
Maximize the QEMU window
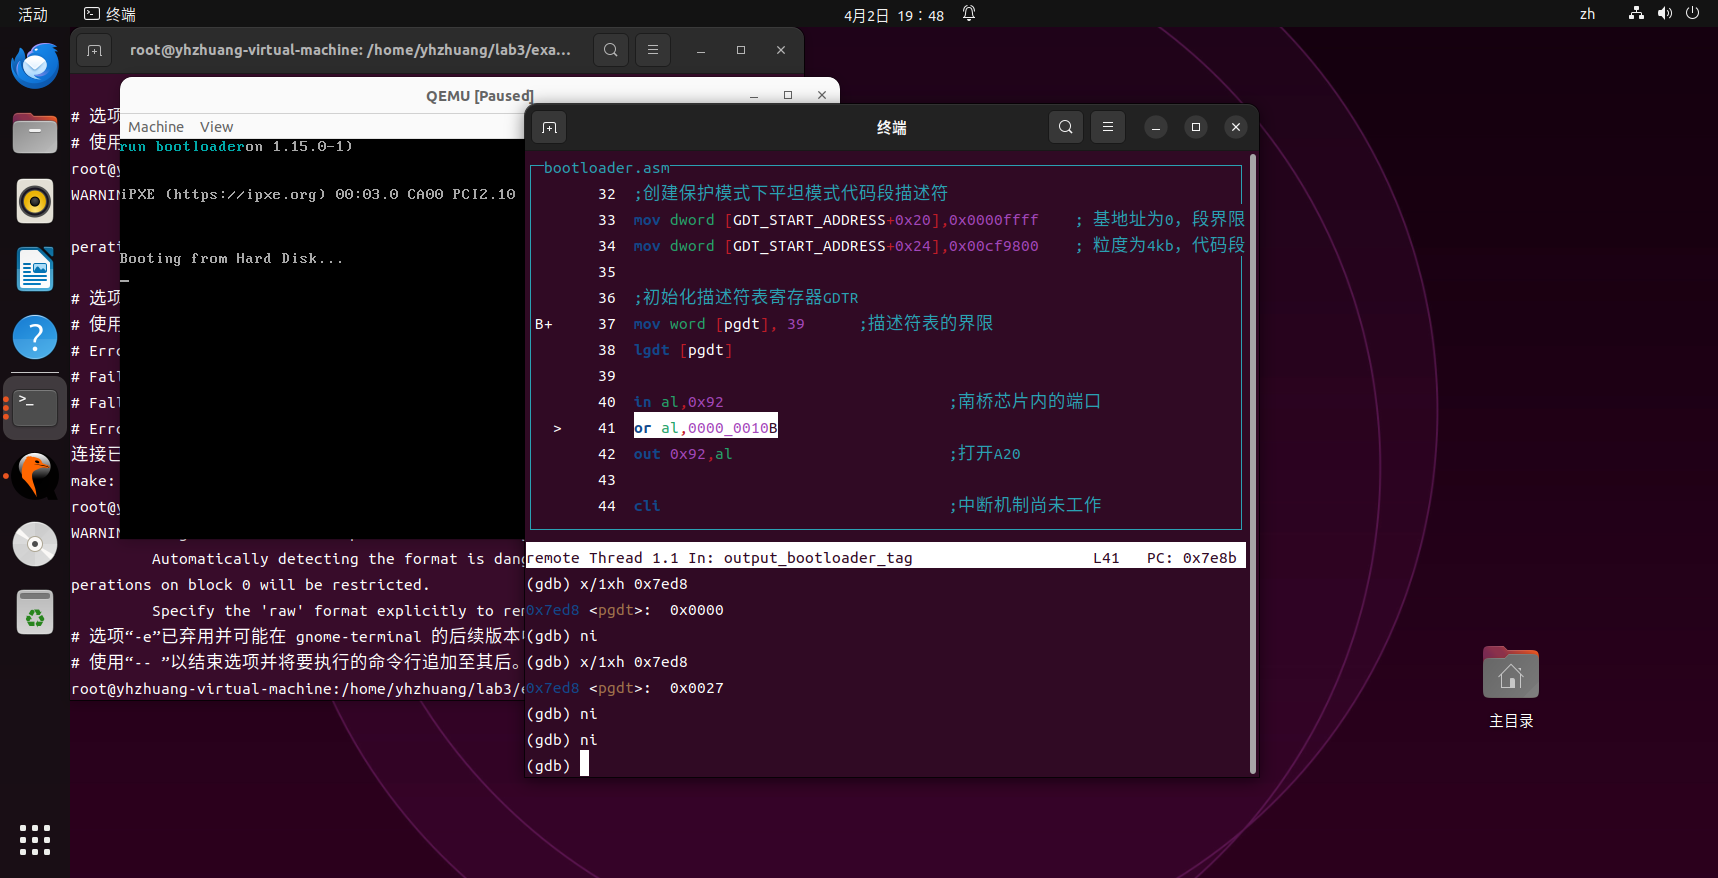pos(788,96)
